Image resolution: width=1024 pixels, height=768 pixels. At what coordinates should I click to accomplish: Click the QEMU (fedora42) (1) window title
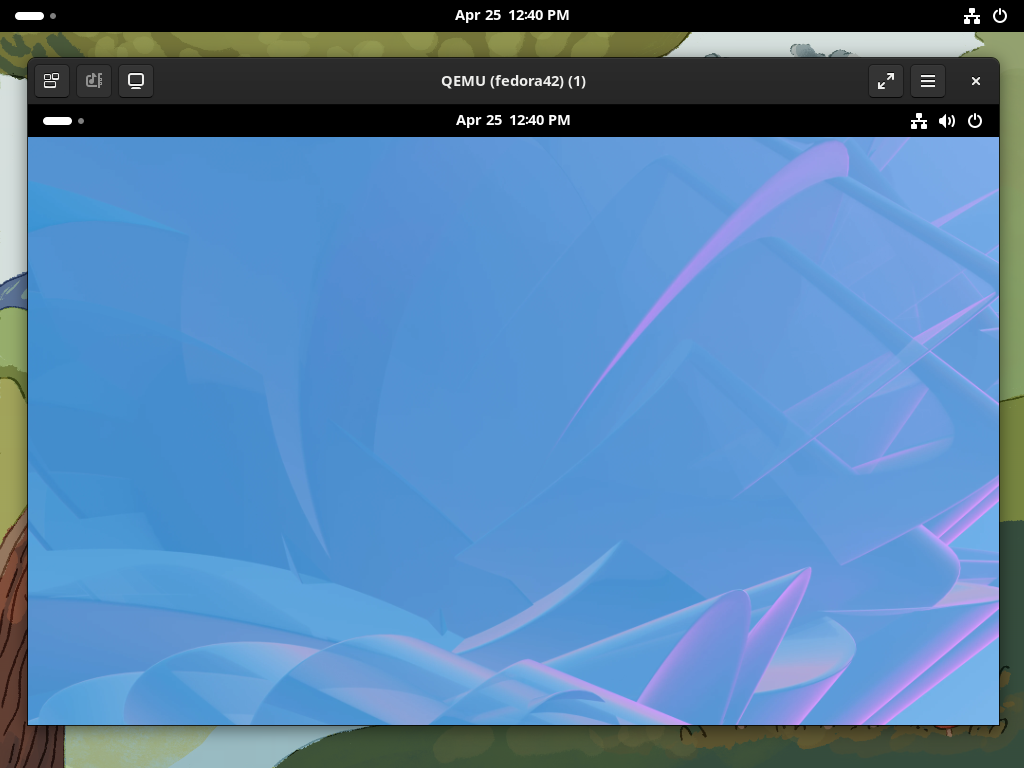click(x=513, y=81)
